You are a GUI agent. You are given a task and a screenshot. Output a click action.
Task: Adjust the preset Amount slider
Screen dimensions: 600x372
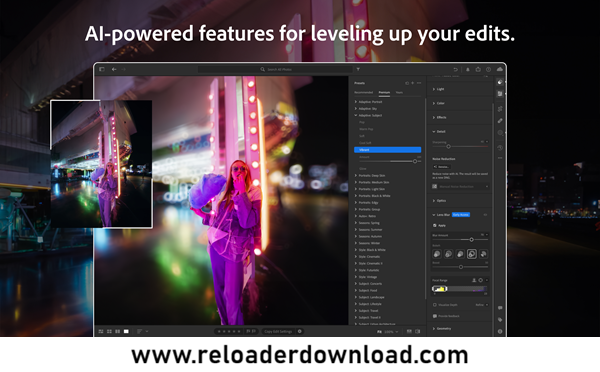pos(415,161)
